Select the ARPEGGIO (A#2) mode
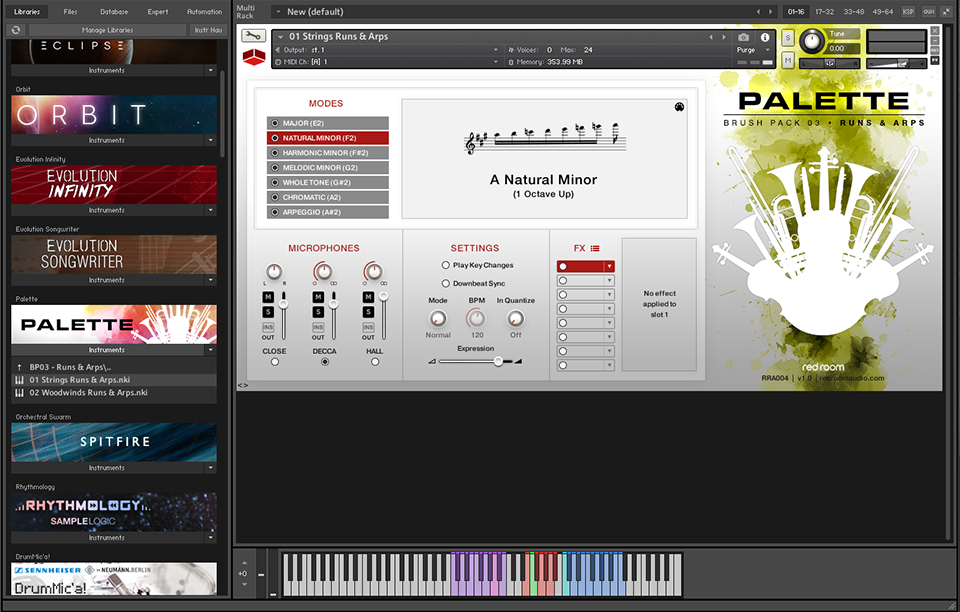This screenshot has width=960, height=612. (x=328, y=212)
